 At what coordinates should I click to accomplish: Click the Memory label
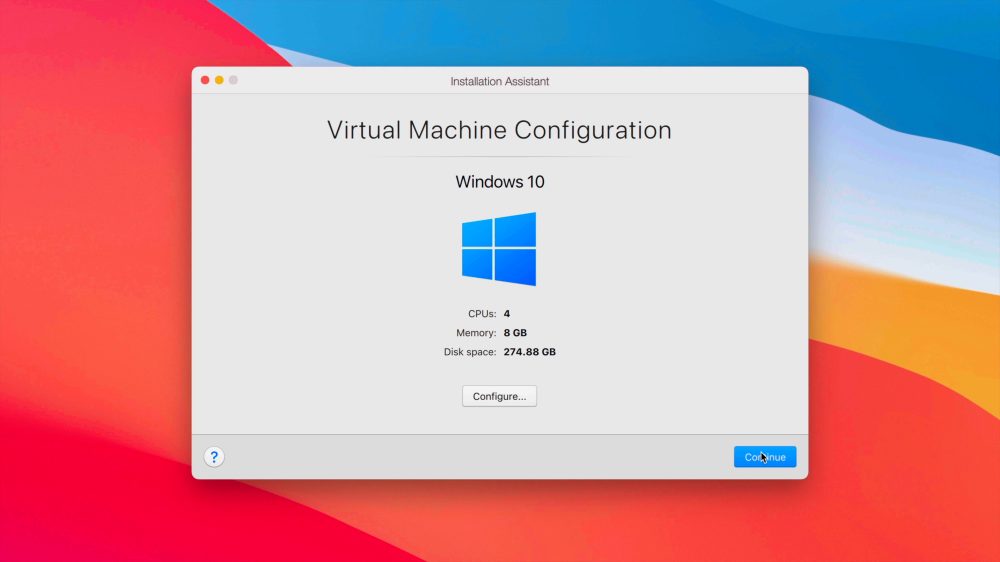(476, 333)
